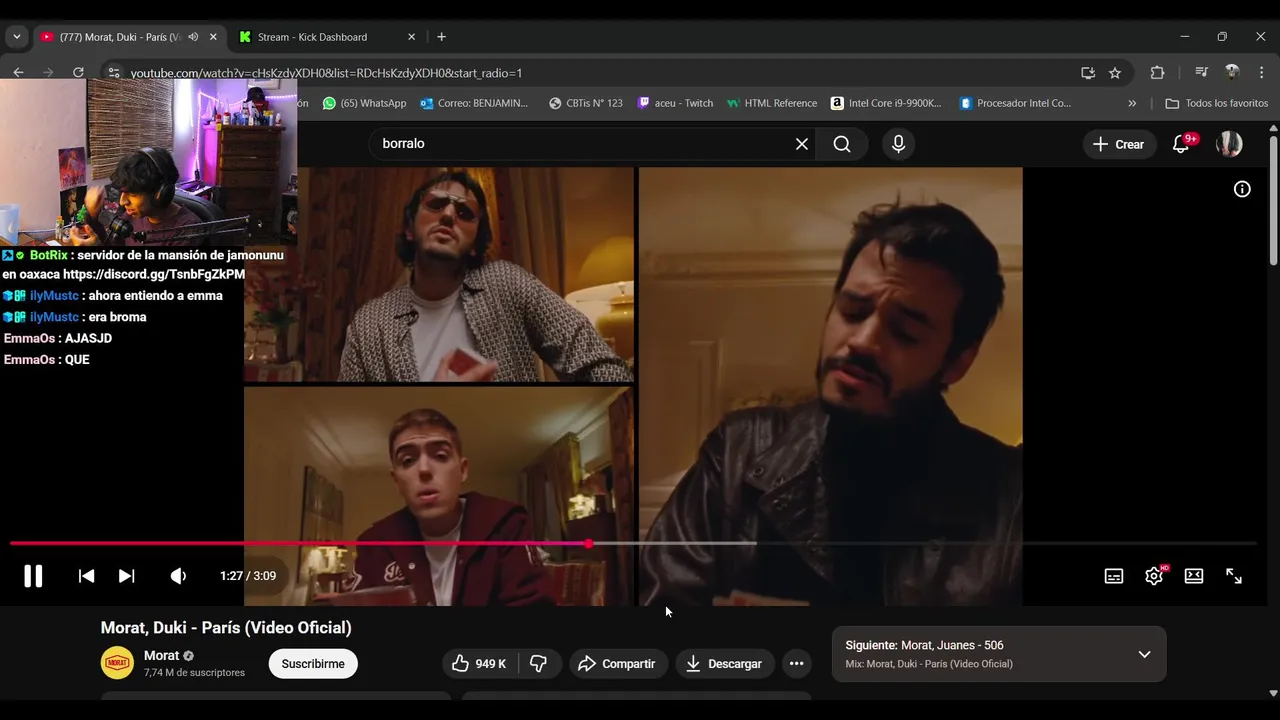Open the Todos los favoritos folder
This screenshot has height=720, width=1280.
(x=1216, y=103)
